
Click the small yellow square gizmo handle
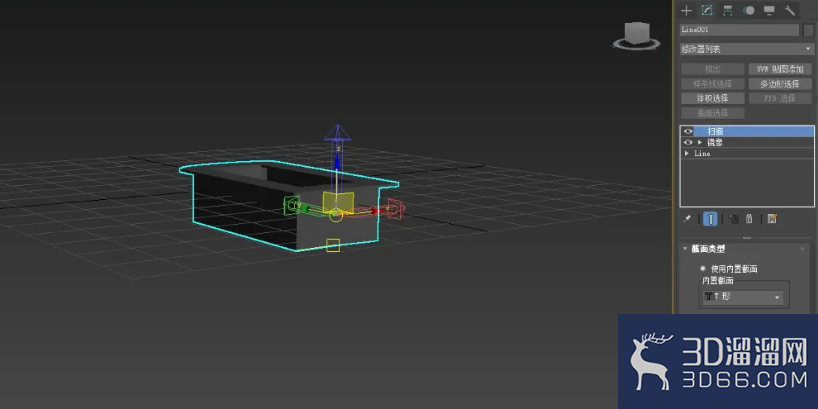point(333,245)
